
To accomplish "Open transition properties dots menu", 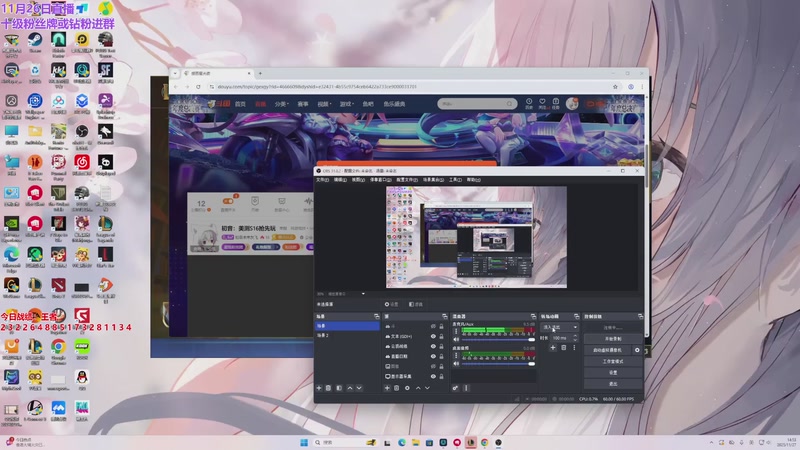I will click(x=574, y=348).
